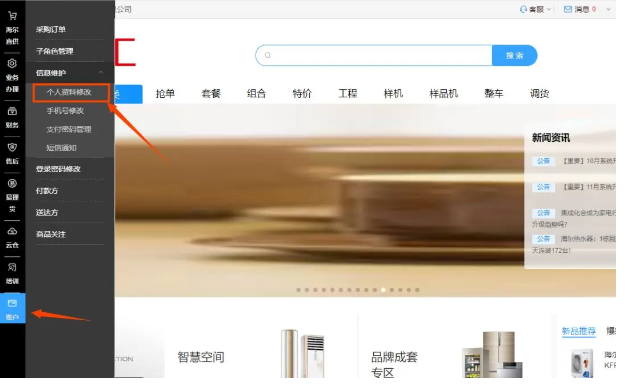This screenshot has width=627, height=385.
Task: Select 个人资料修改 submenu item
Action: [69, 92]
